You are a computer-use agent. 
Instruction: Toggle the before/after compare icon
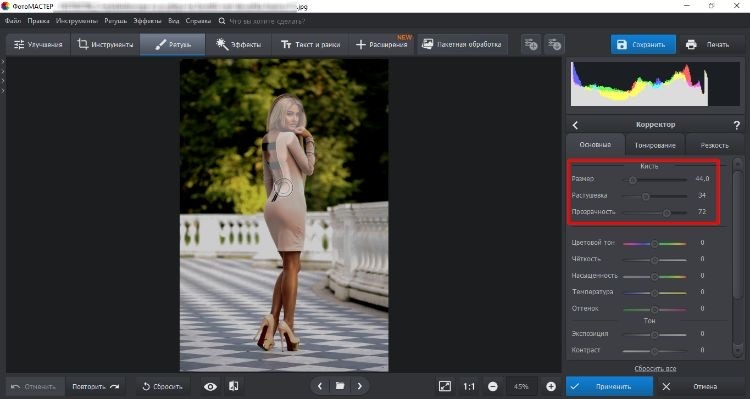[x=233, y=386]
